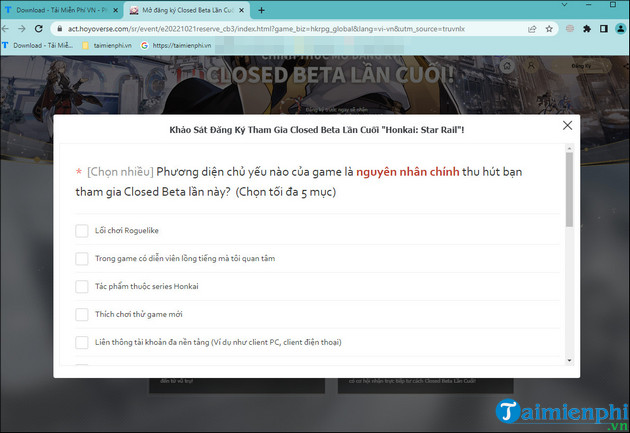Image resolution: width=630 pixels, height=433 pixels.
Task: Click the survey scrollbar thumb
Action: pyautogui.click(x=569, y=190)
